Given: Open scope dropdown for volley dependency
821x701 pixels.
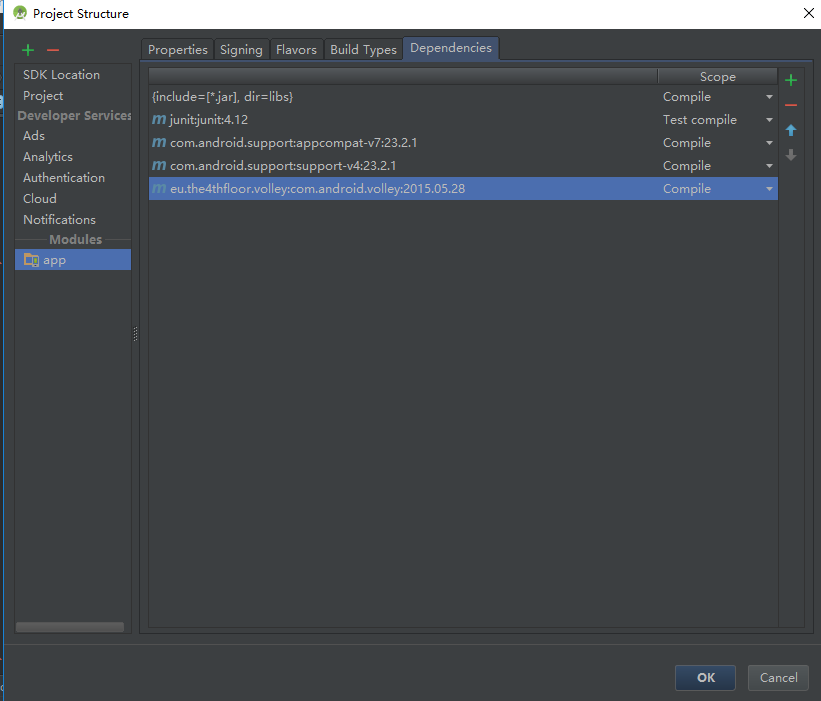Looking at the screenshot, I should [x=769, y=189].
